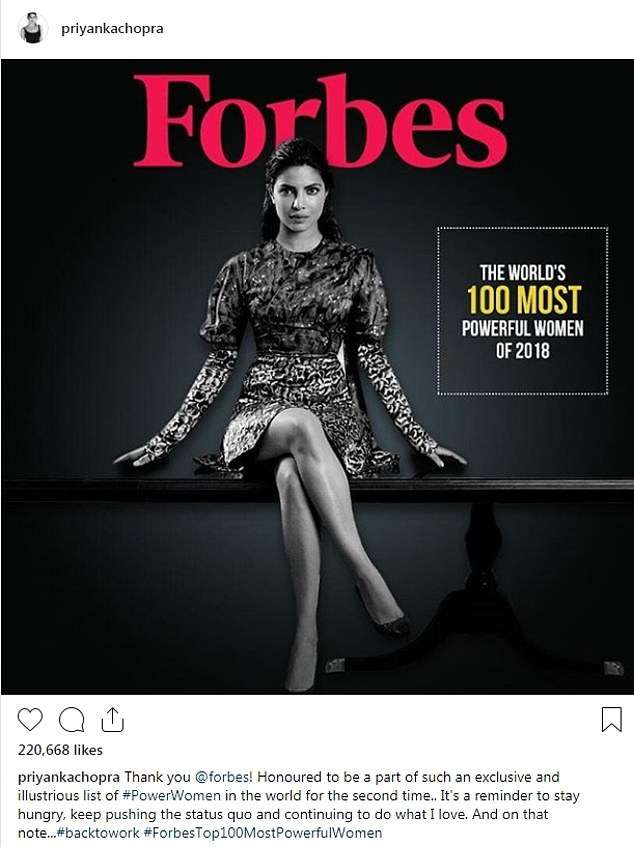This screenshot has height=847, width=634.
Task: Share the post via the share arrow icon
Action: [112, 720]
